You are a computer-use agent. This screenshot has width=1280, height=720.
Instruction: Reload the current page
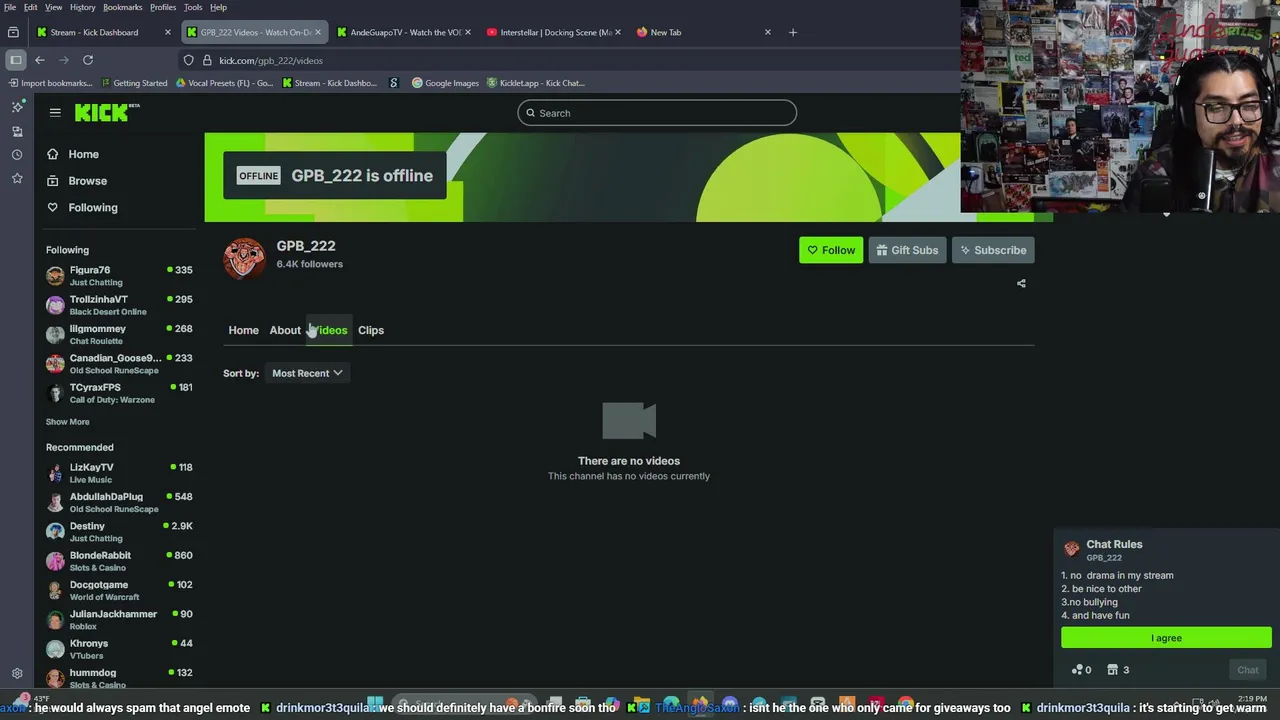[x=88, y=60]
